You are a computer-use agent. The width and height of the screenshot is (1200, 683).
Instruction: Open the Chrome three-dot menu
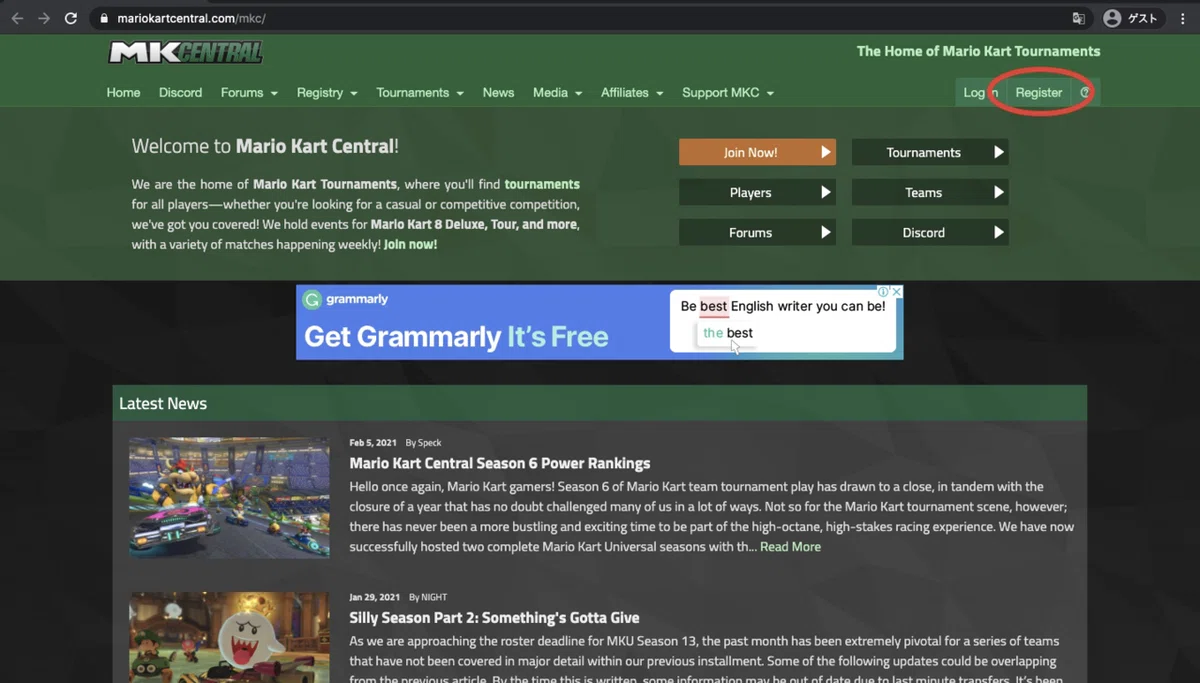[x=1183, y=18]
